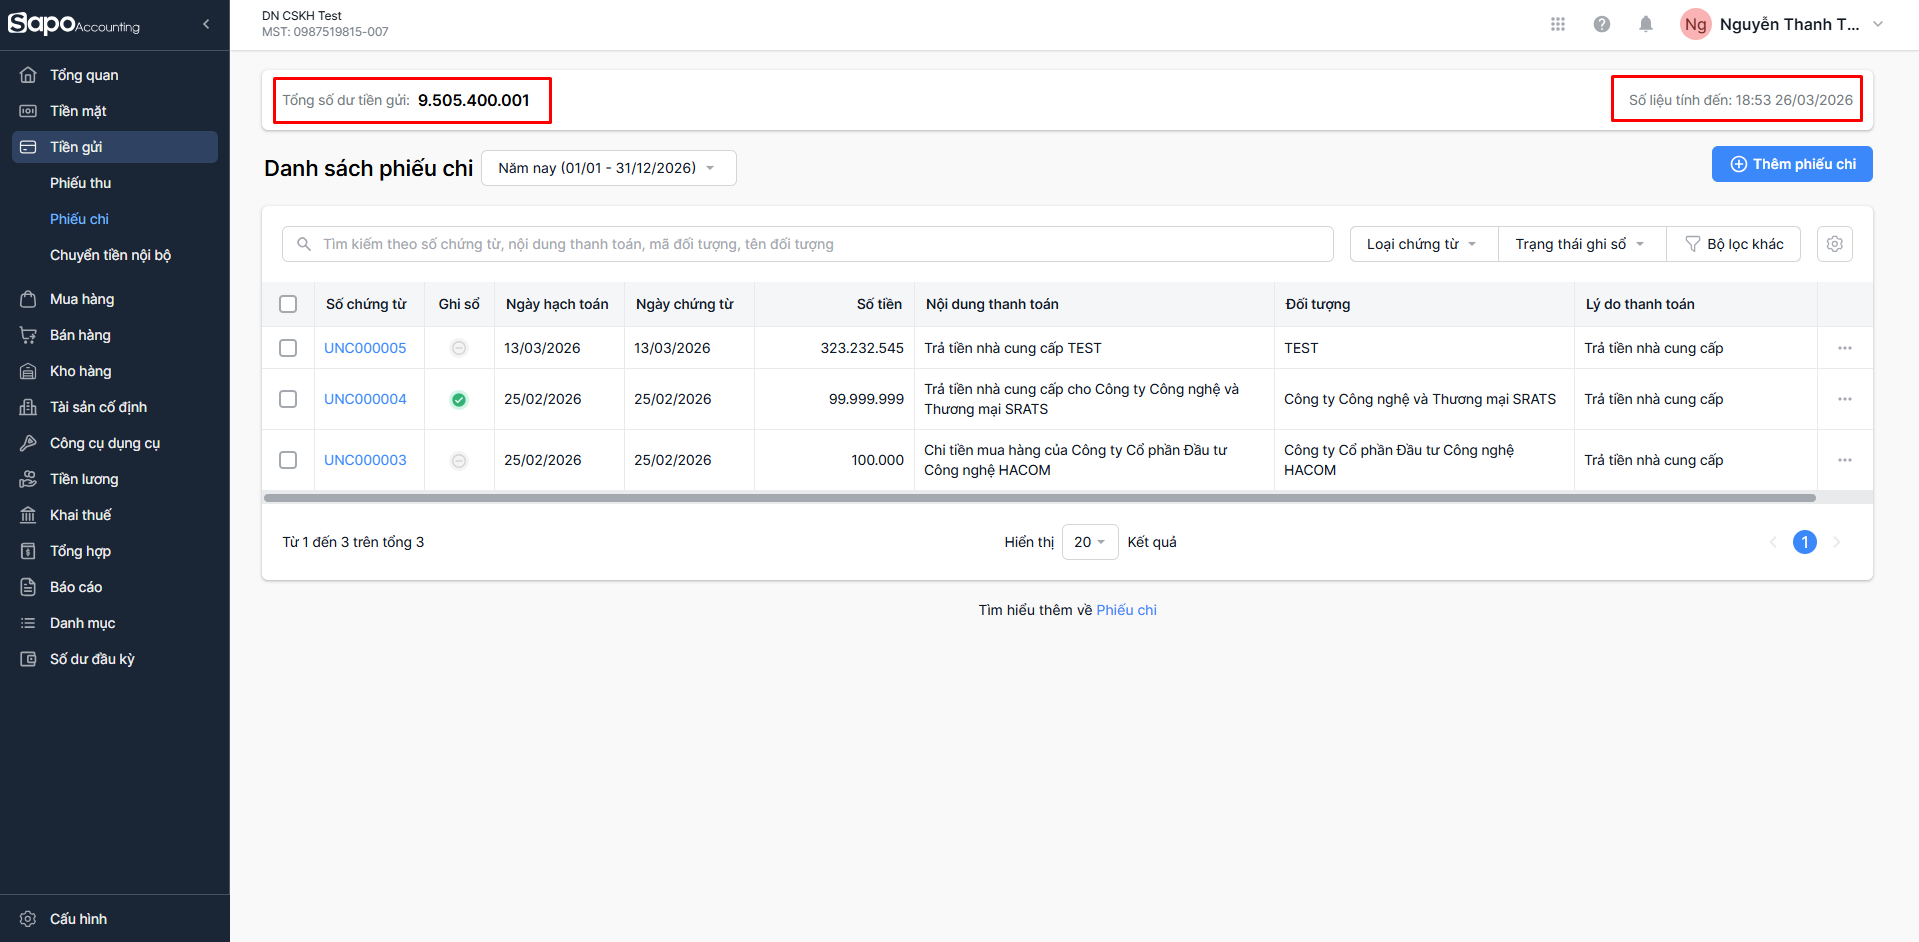Image resolution: width=1919 pixels, height=942 pixels.
Task: Open the notifications bell
Action: coord(1645,24)
